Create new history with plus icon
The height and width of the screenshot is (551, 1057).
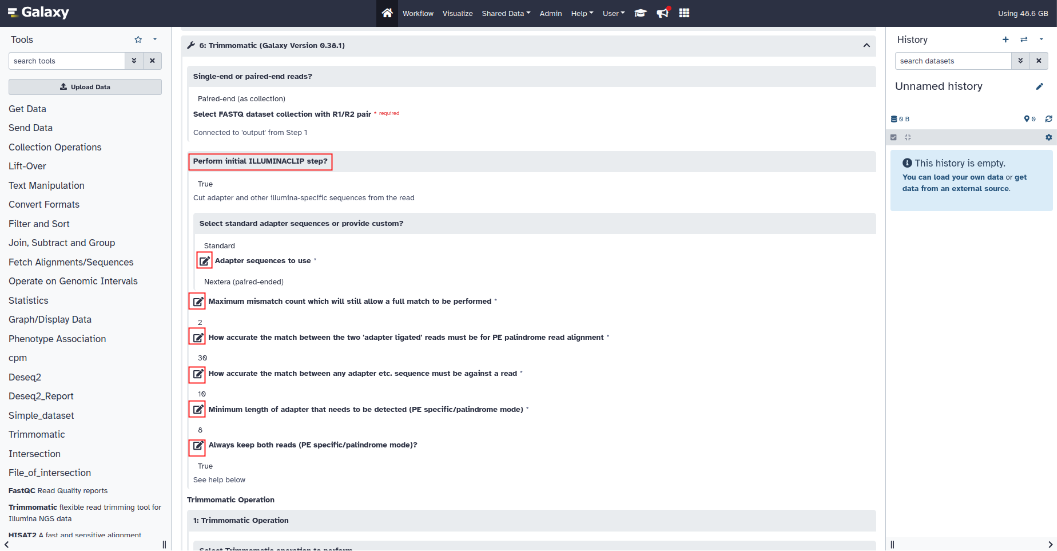tap(1006, 40)
